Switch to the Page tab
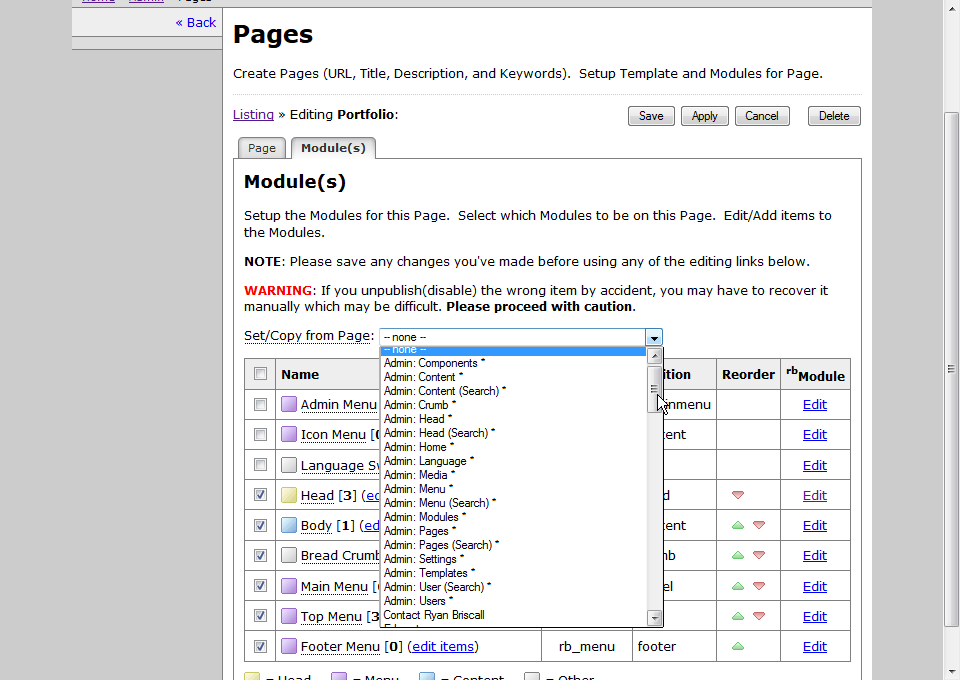The height and width of the screenshot is (680, 960). click(x=262, y=148)
